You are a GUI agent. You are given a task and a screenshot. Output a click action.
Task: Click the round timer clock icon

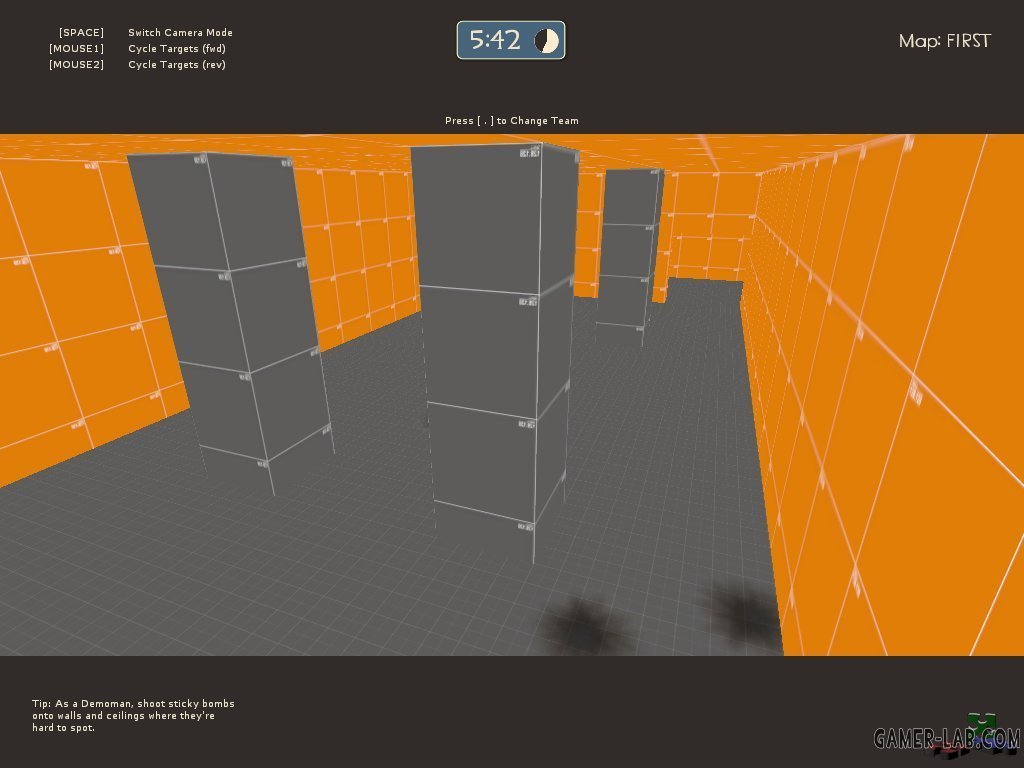tap(547, 40)
